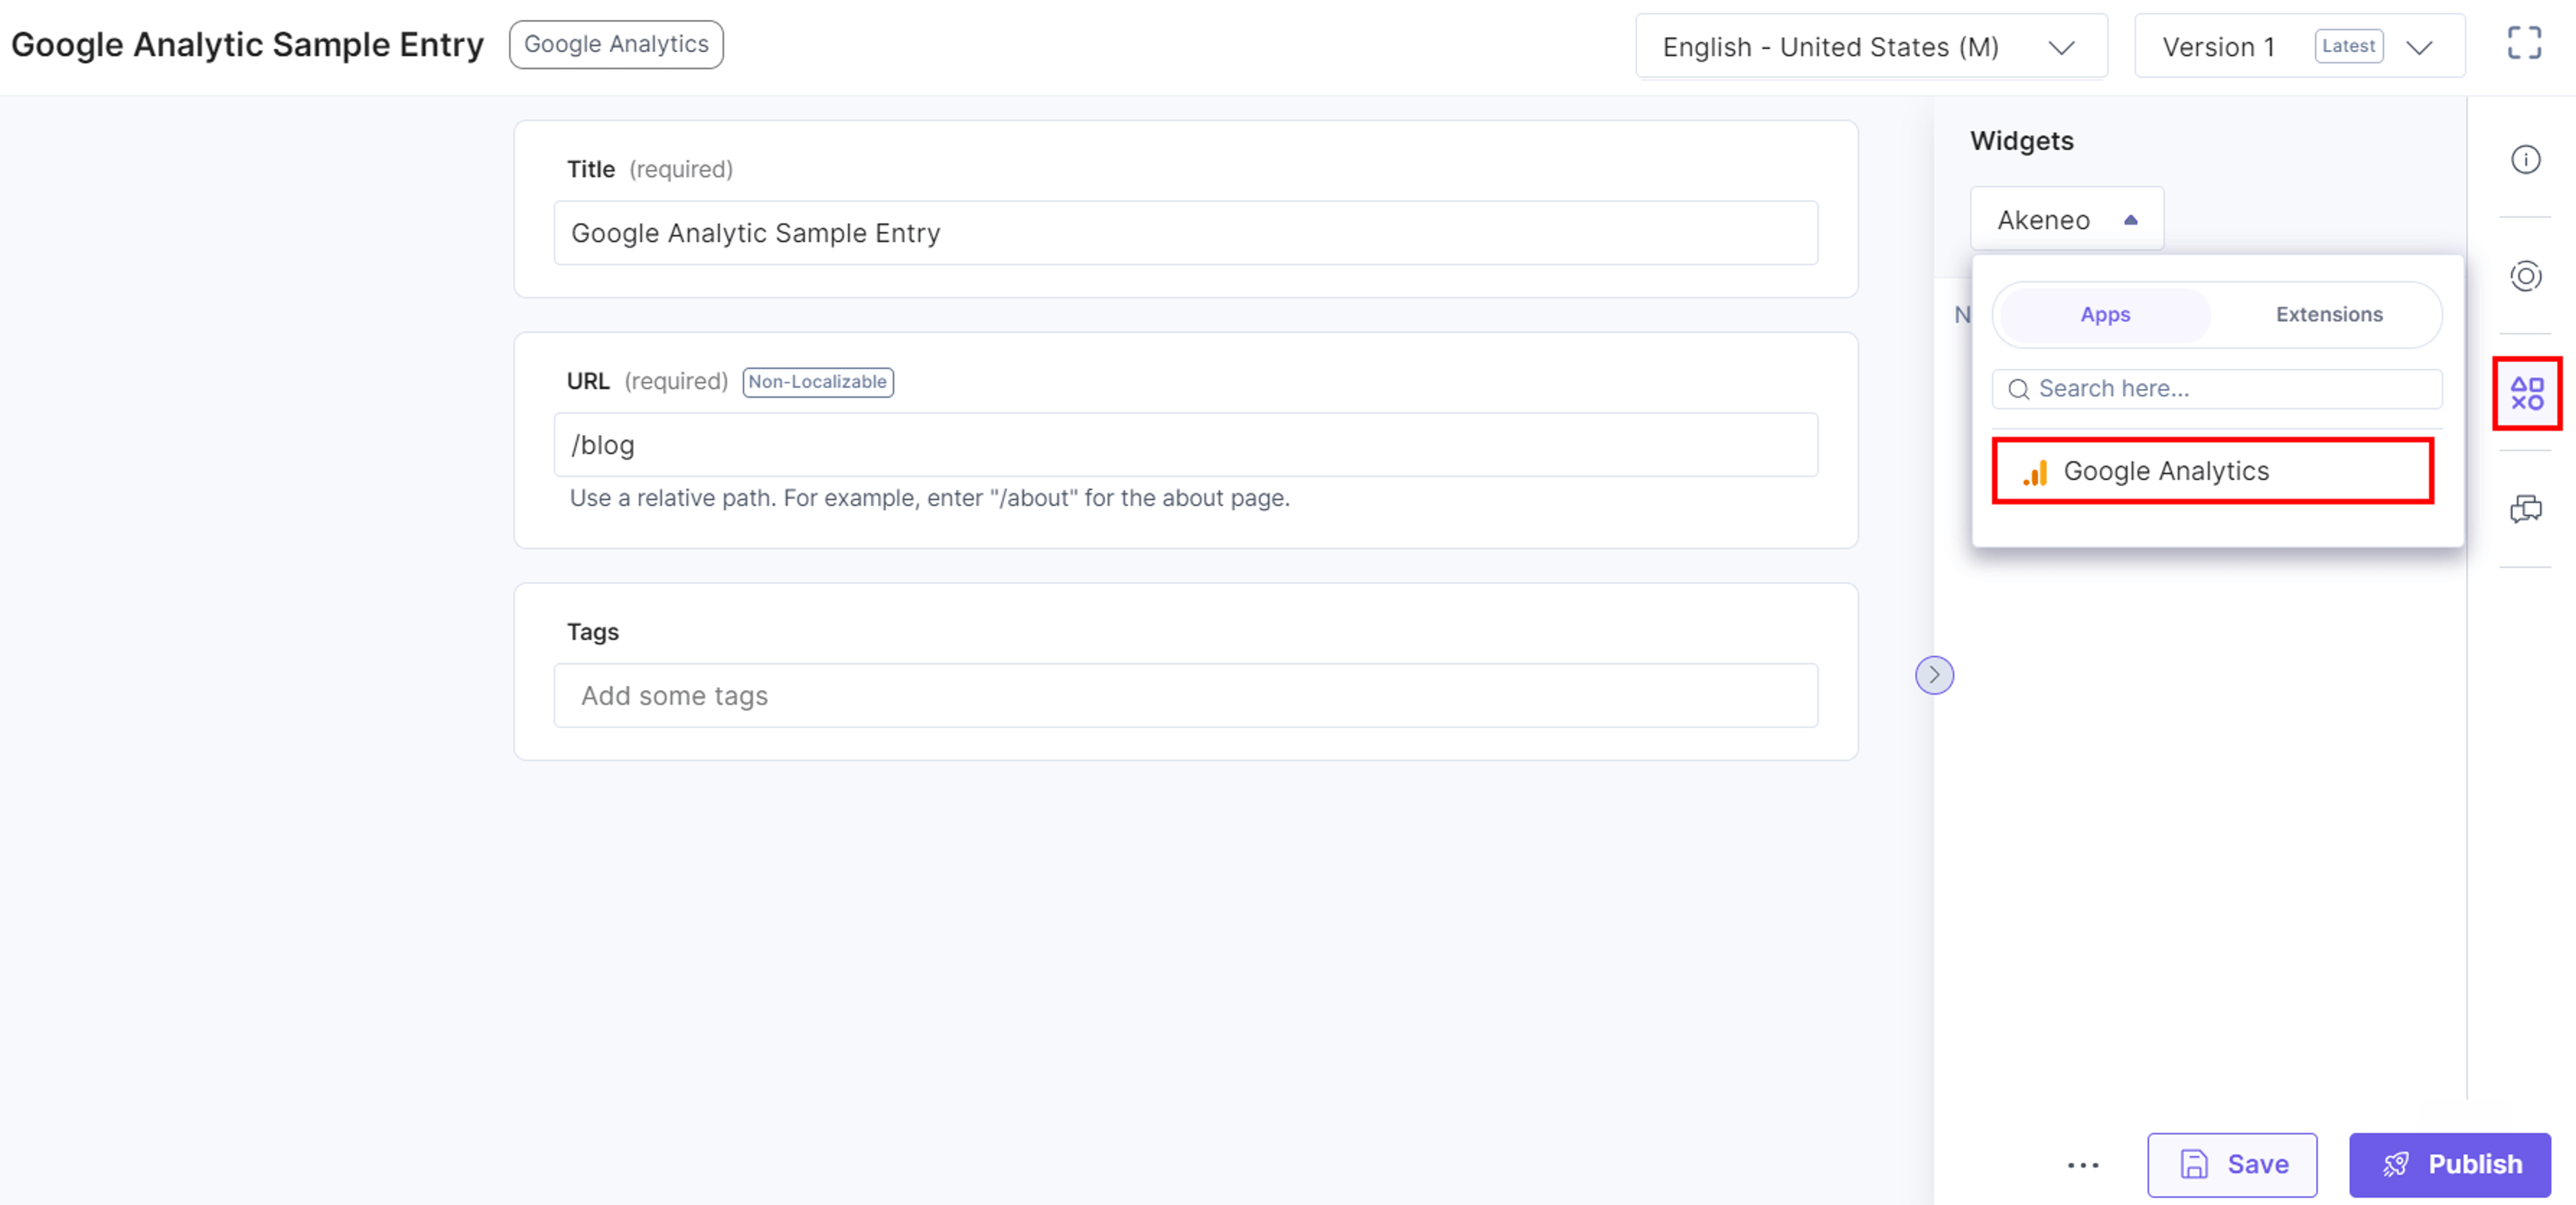
Task: Click the Add some tags field
Action: tap(1185, 696)
